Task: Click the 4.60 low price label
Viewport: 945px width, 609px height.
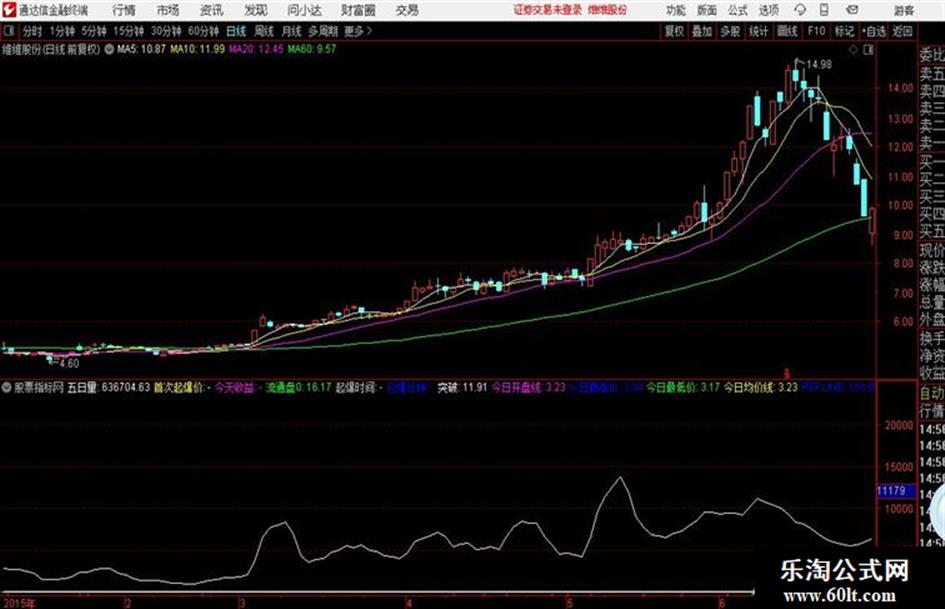Action: [69, 364]
